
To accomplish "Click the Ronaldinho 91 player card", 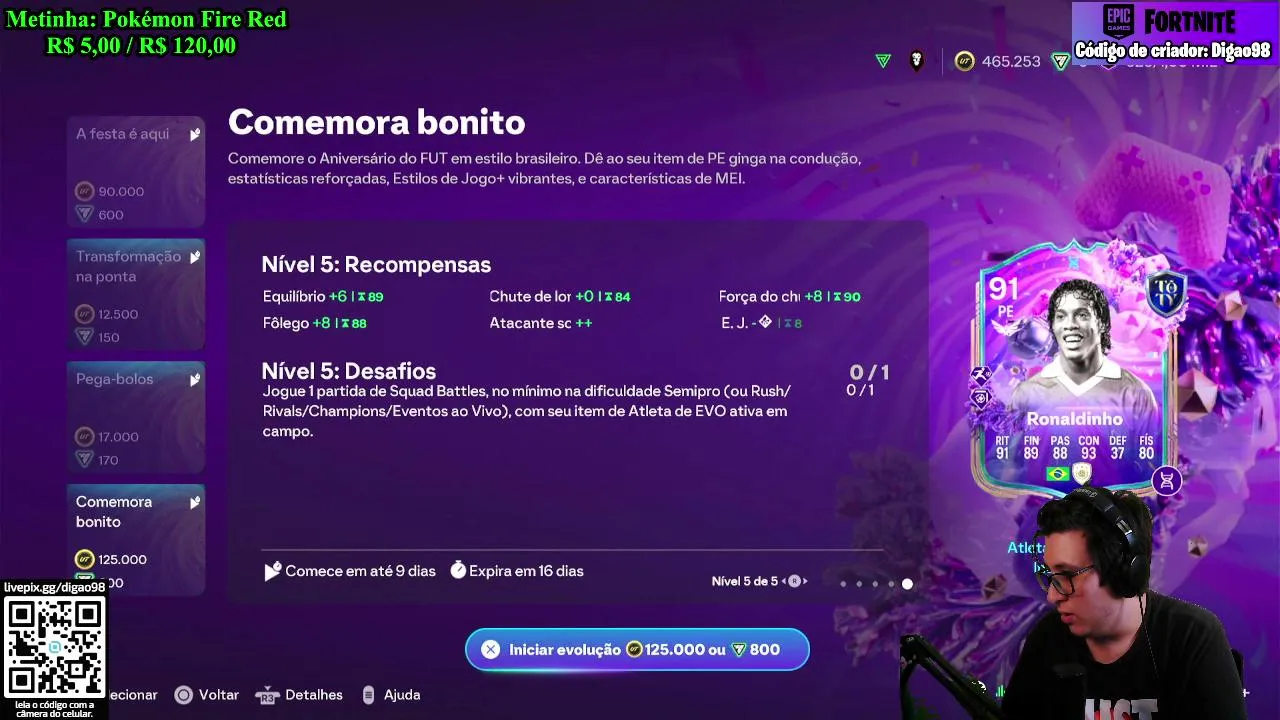I will point(1075,368).
